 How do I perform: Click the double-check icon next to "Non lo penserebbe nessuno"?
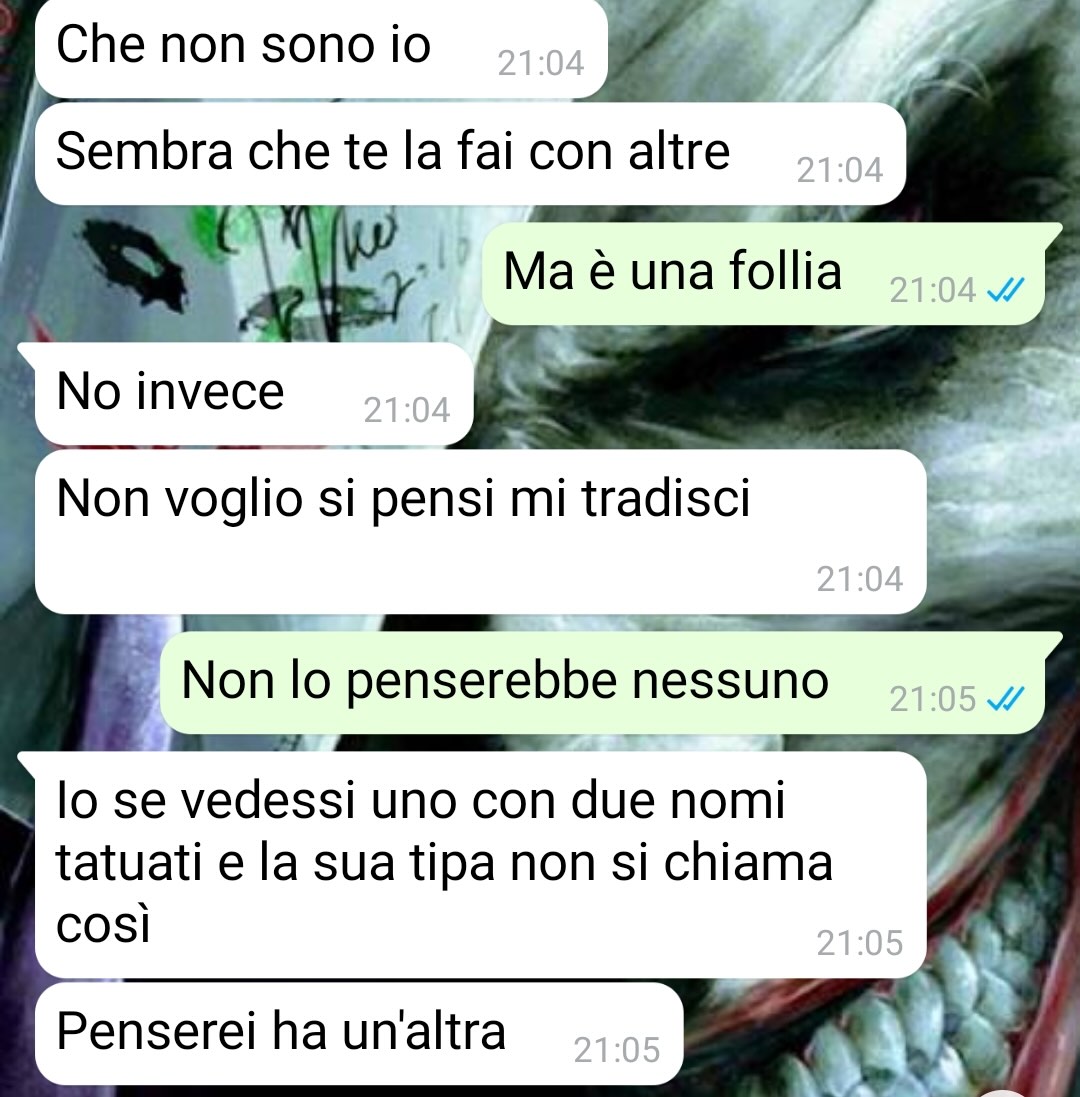click(x=1006, y=698)
